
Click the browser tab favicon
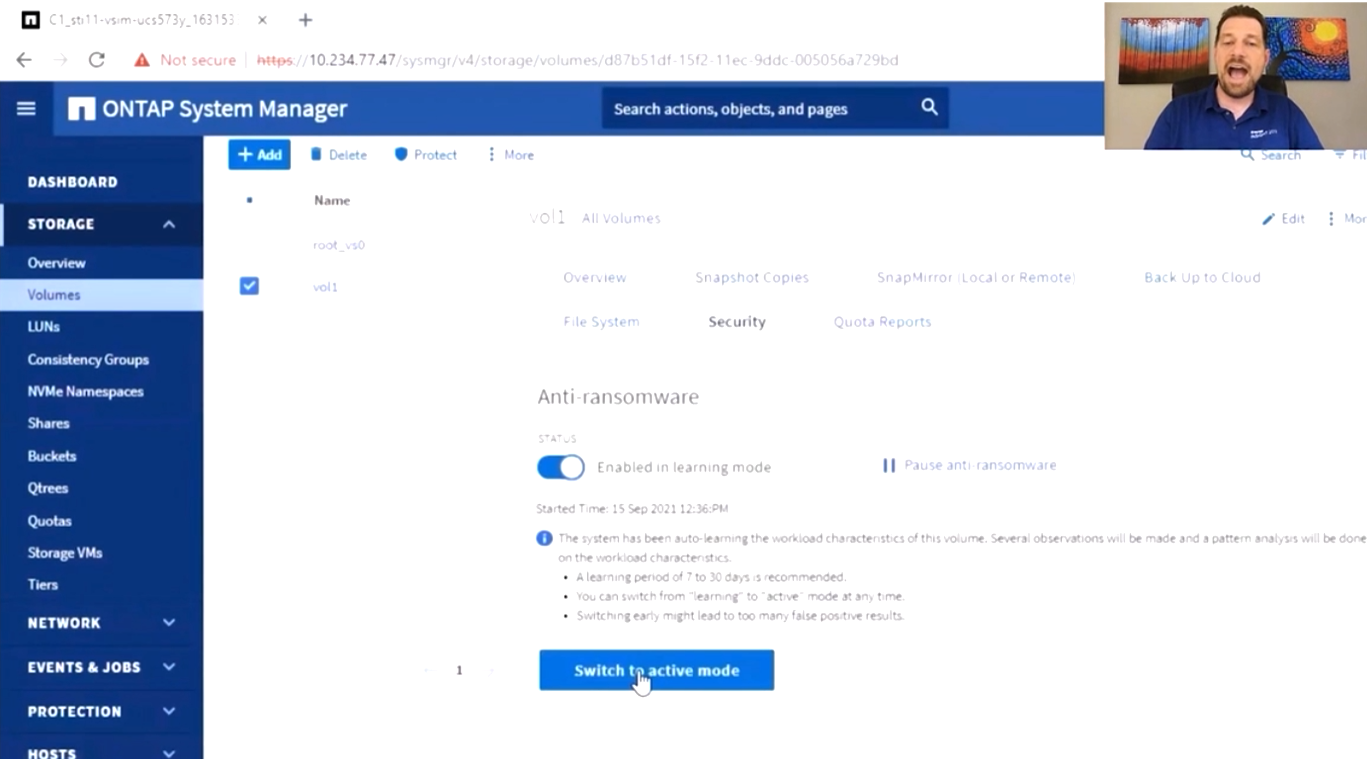31,20
